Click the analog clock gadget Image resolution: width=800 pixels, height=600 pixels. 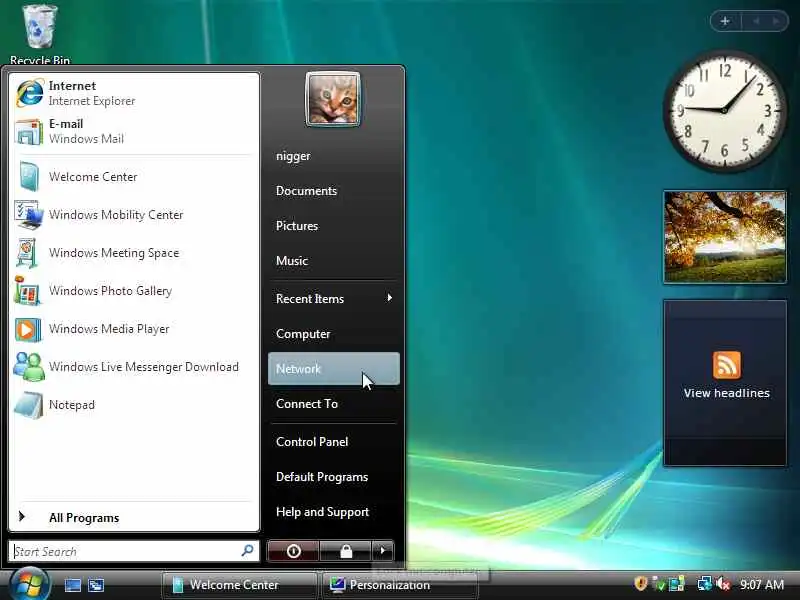tap(724, 111)
